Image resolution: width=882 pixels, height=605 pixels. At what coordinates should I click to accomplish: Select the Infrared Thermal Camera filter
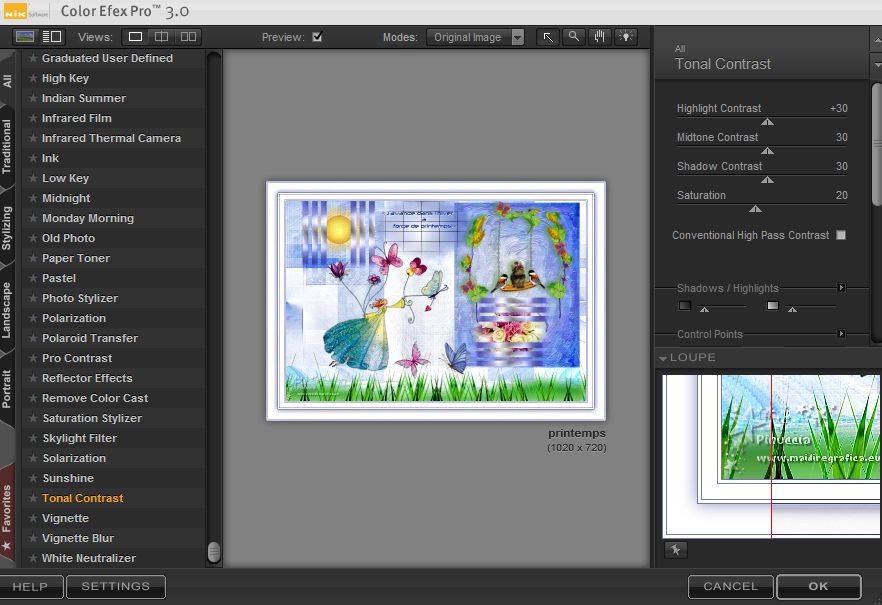[x=114, y=138]
